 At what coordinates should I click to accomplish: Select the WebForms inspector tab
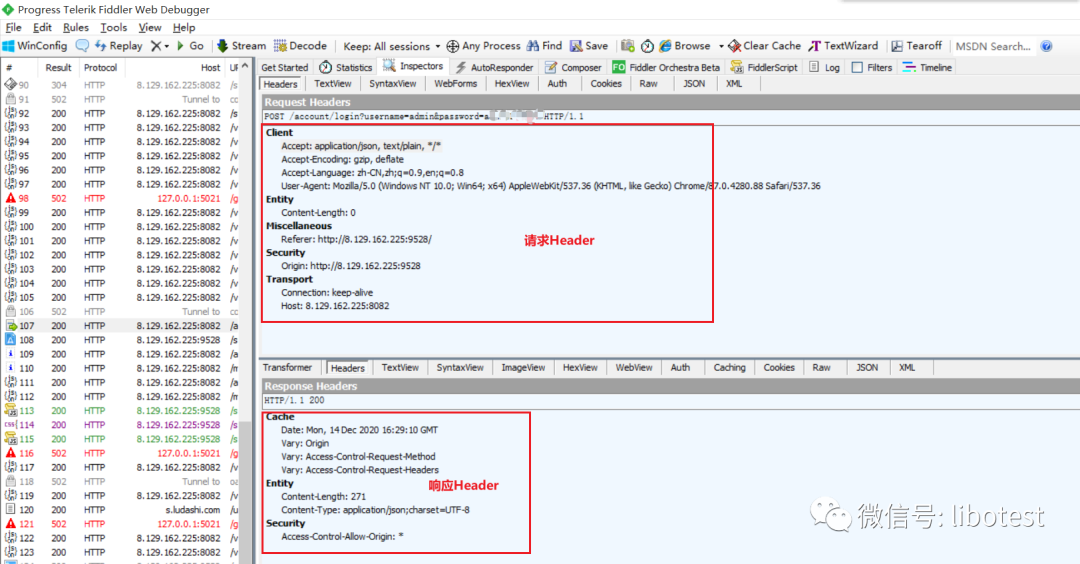[x=455, y=84]
